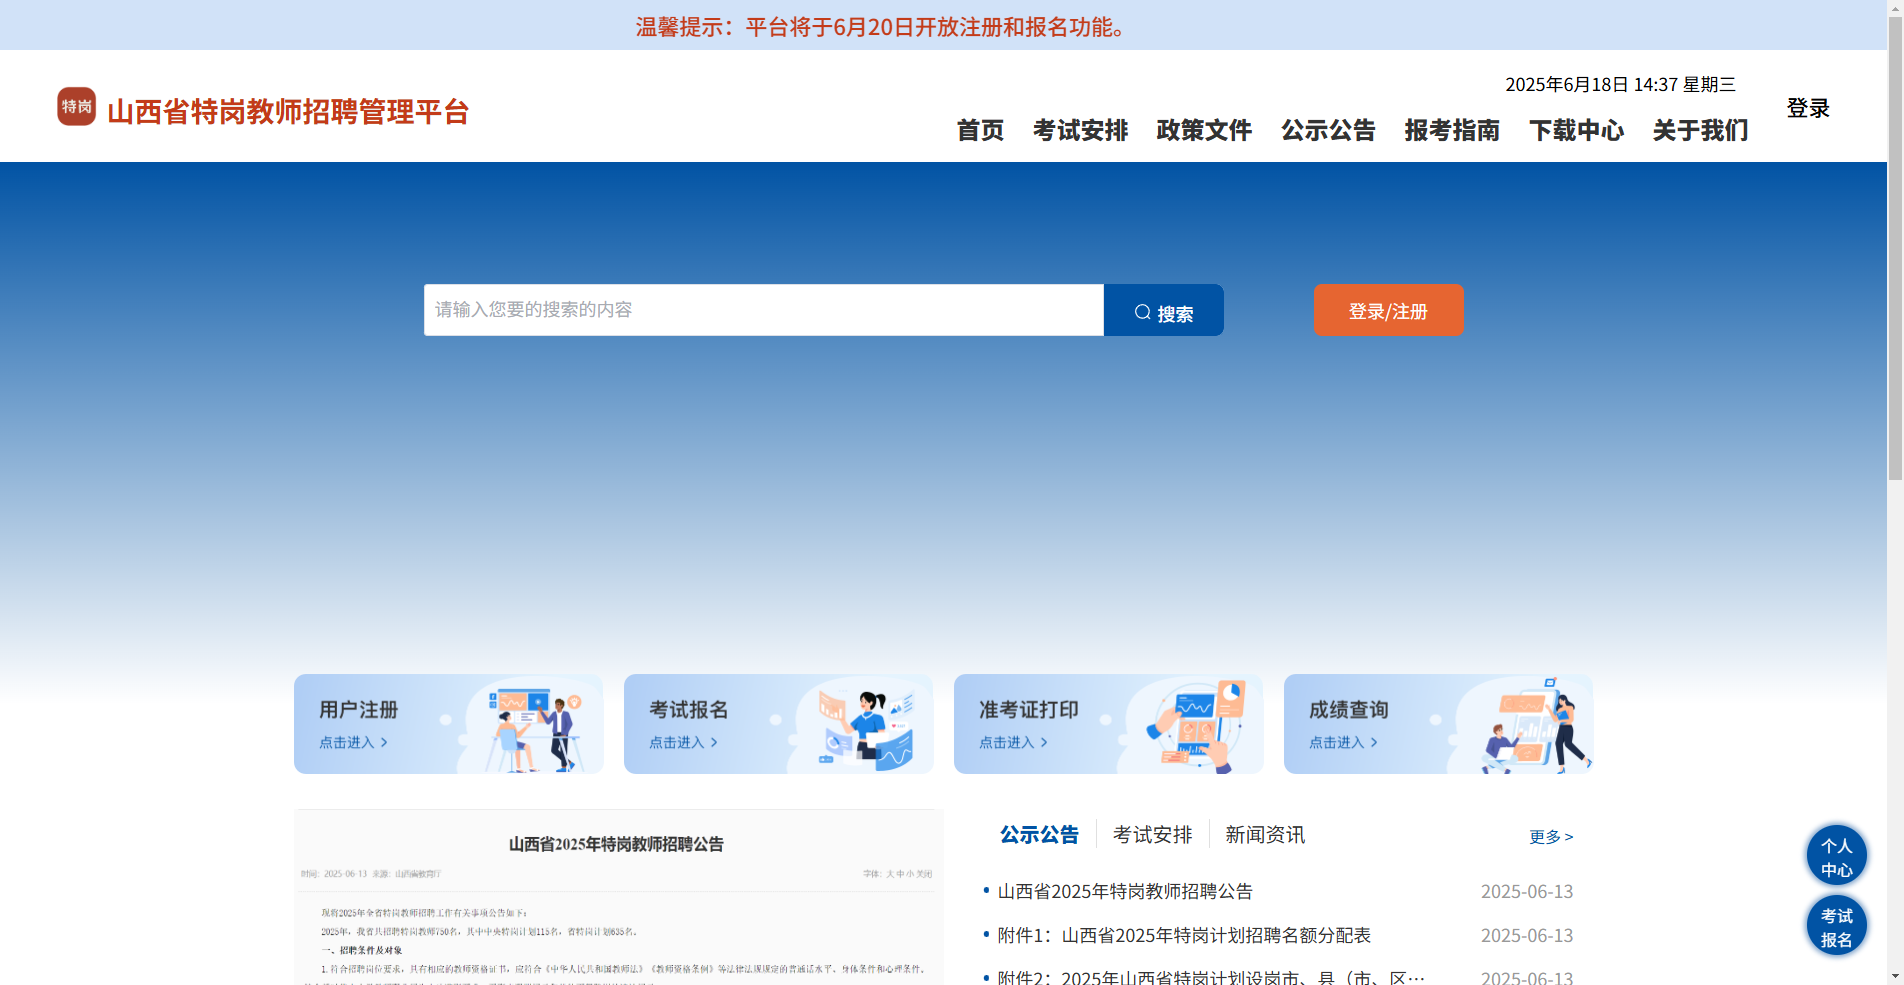Click the search input field
The height and width of the screenshot is (985, 1904).
(x=760, y=310)
